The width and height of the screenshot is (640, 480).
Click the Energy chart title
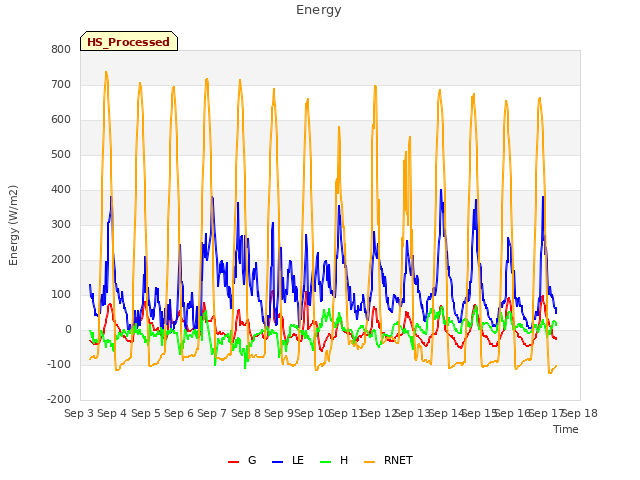tap(319, 10)
